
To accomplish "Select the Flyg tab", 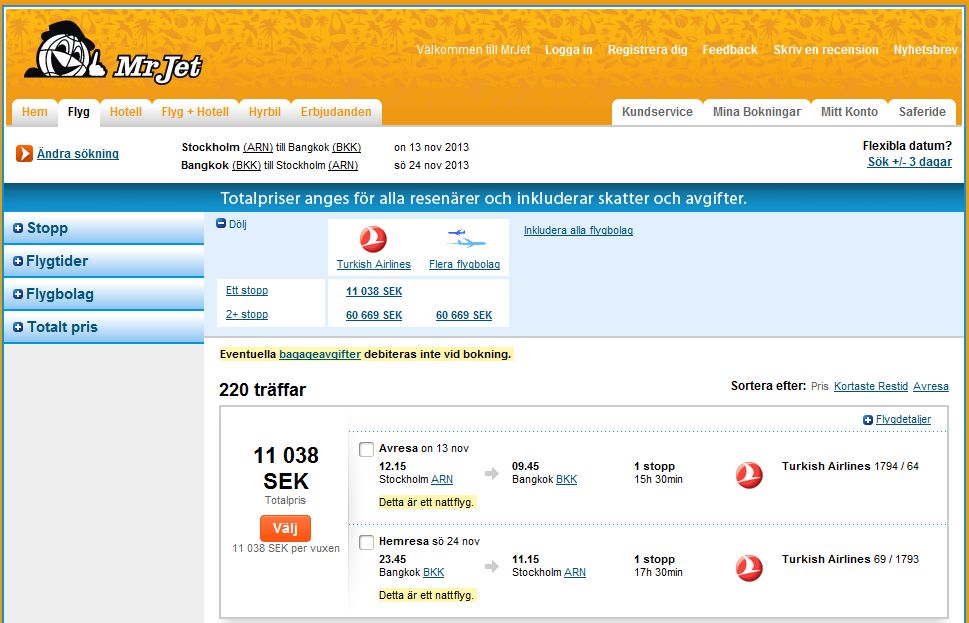I will (78, 112).
